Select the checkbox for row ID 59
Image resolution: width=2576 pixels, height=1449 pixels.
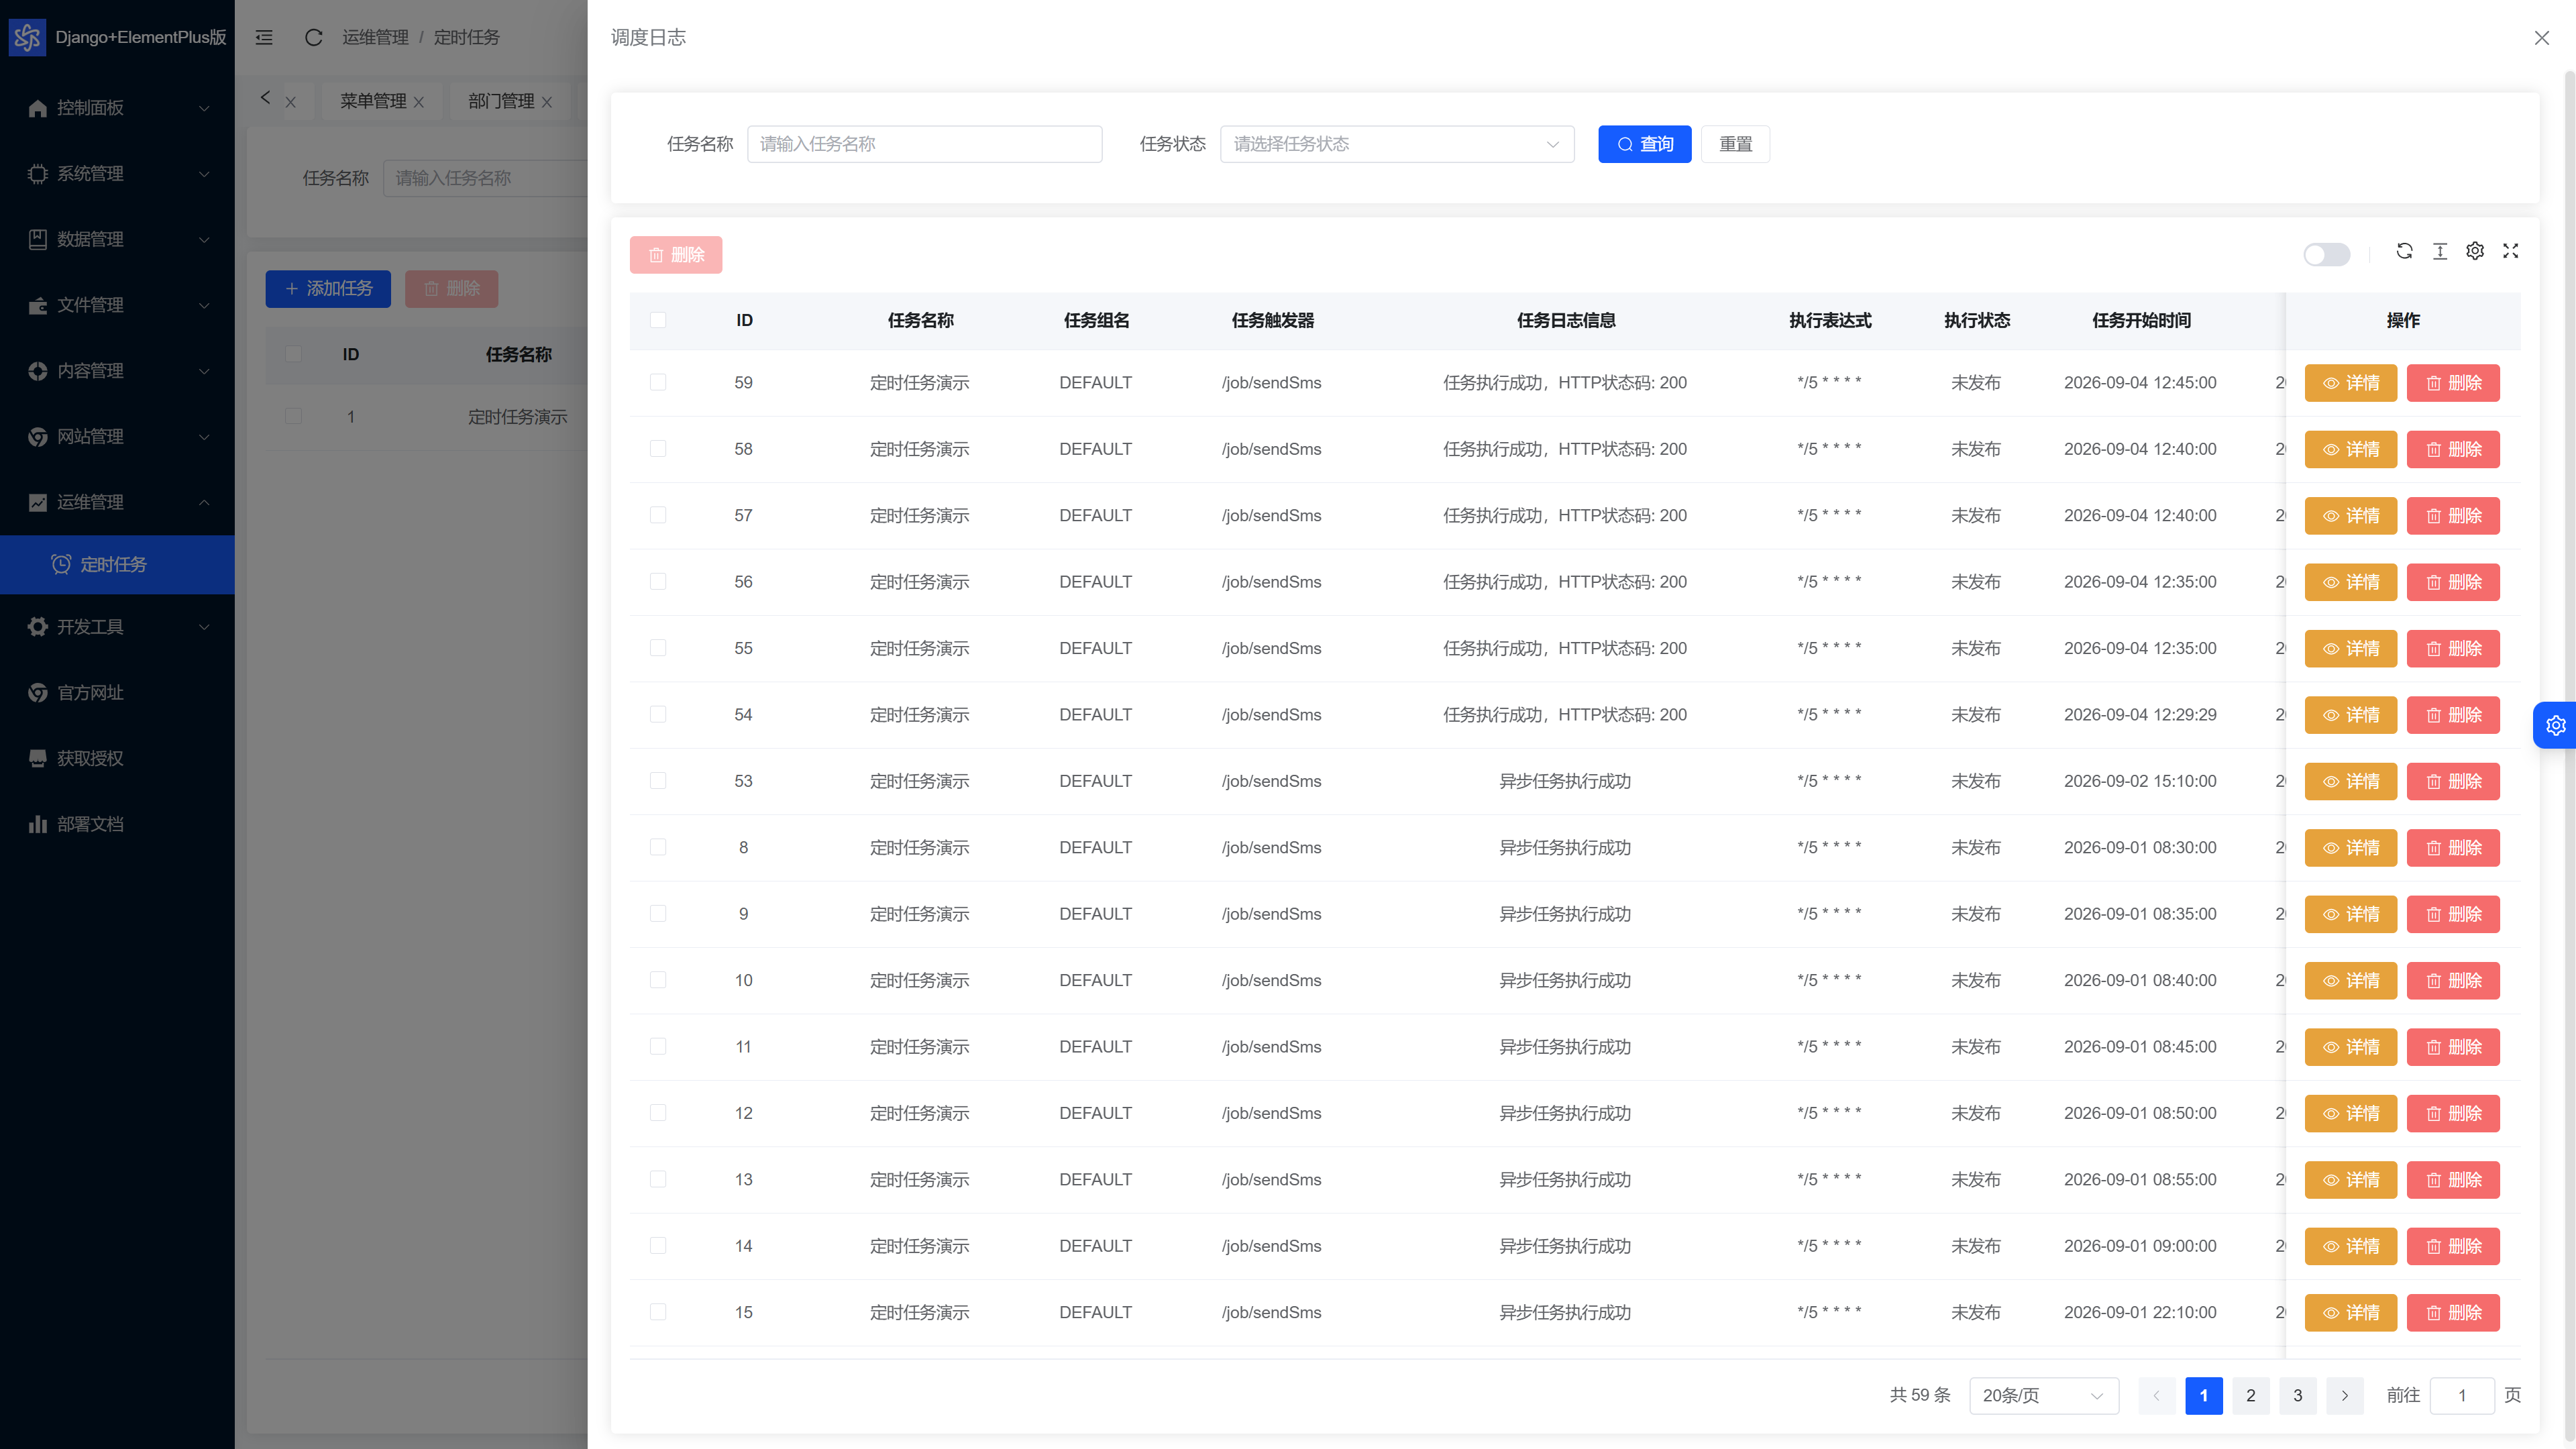pyautogui.click(x=658, y=382)
